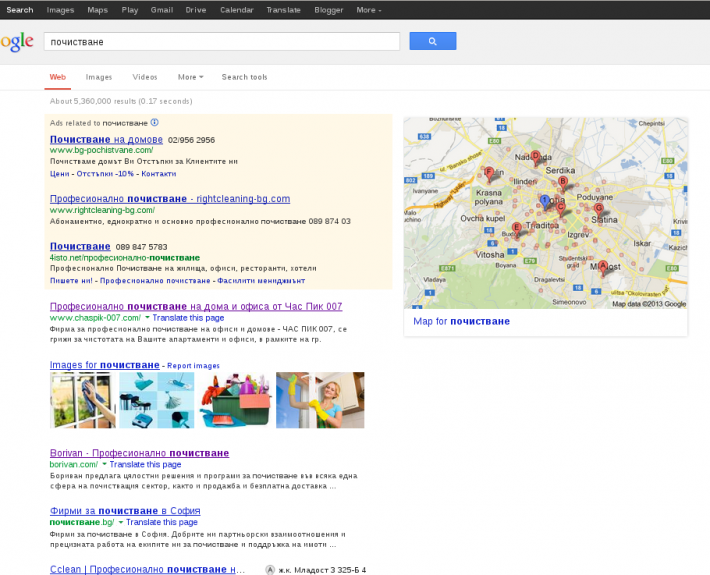
Task: Click Report images link
Action: 193,366
